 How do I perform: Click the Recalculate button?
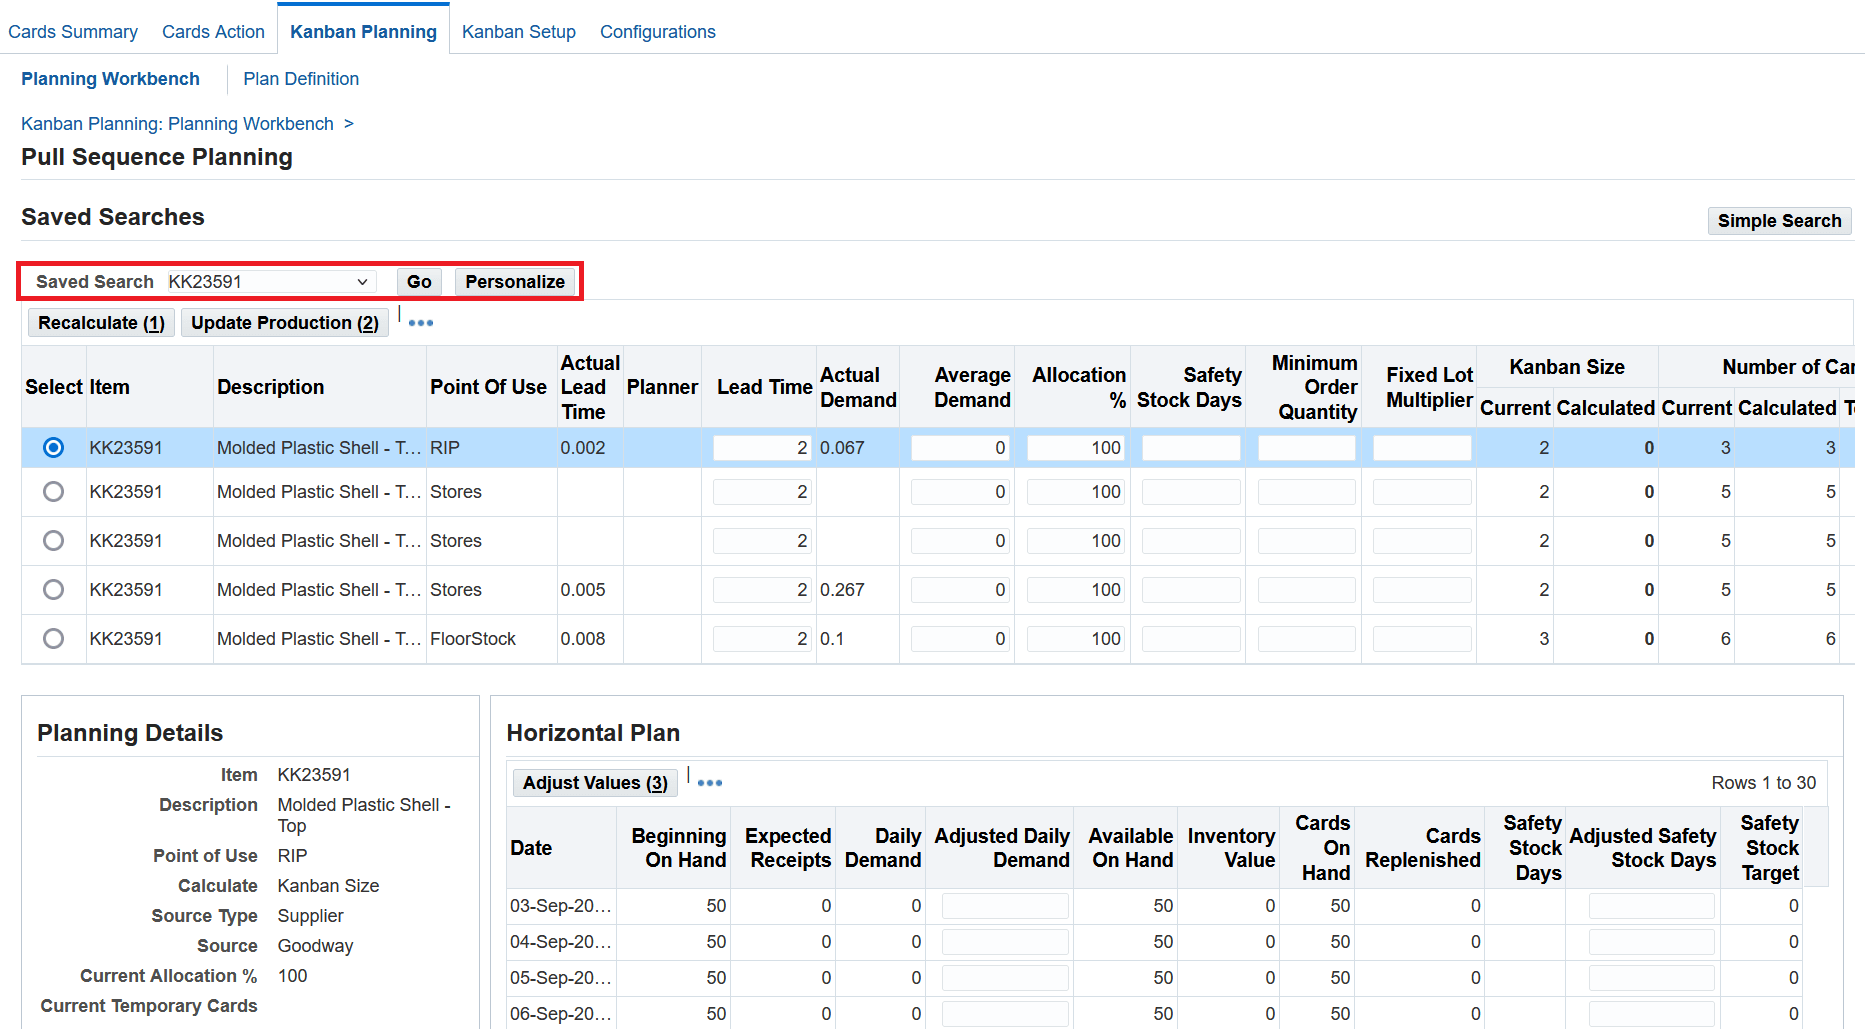pyautogui.click(x=100, y=322)
